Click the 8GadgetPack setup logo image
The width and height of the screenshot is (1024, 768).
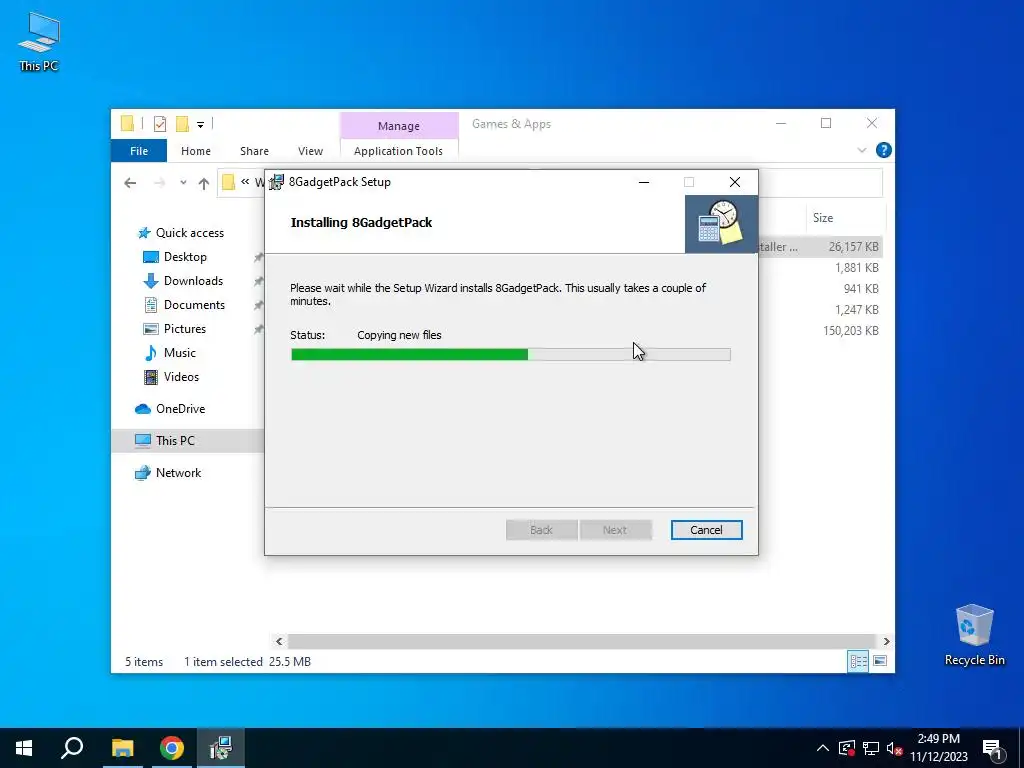(721, 224)
